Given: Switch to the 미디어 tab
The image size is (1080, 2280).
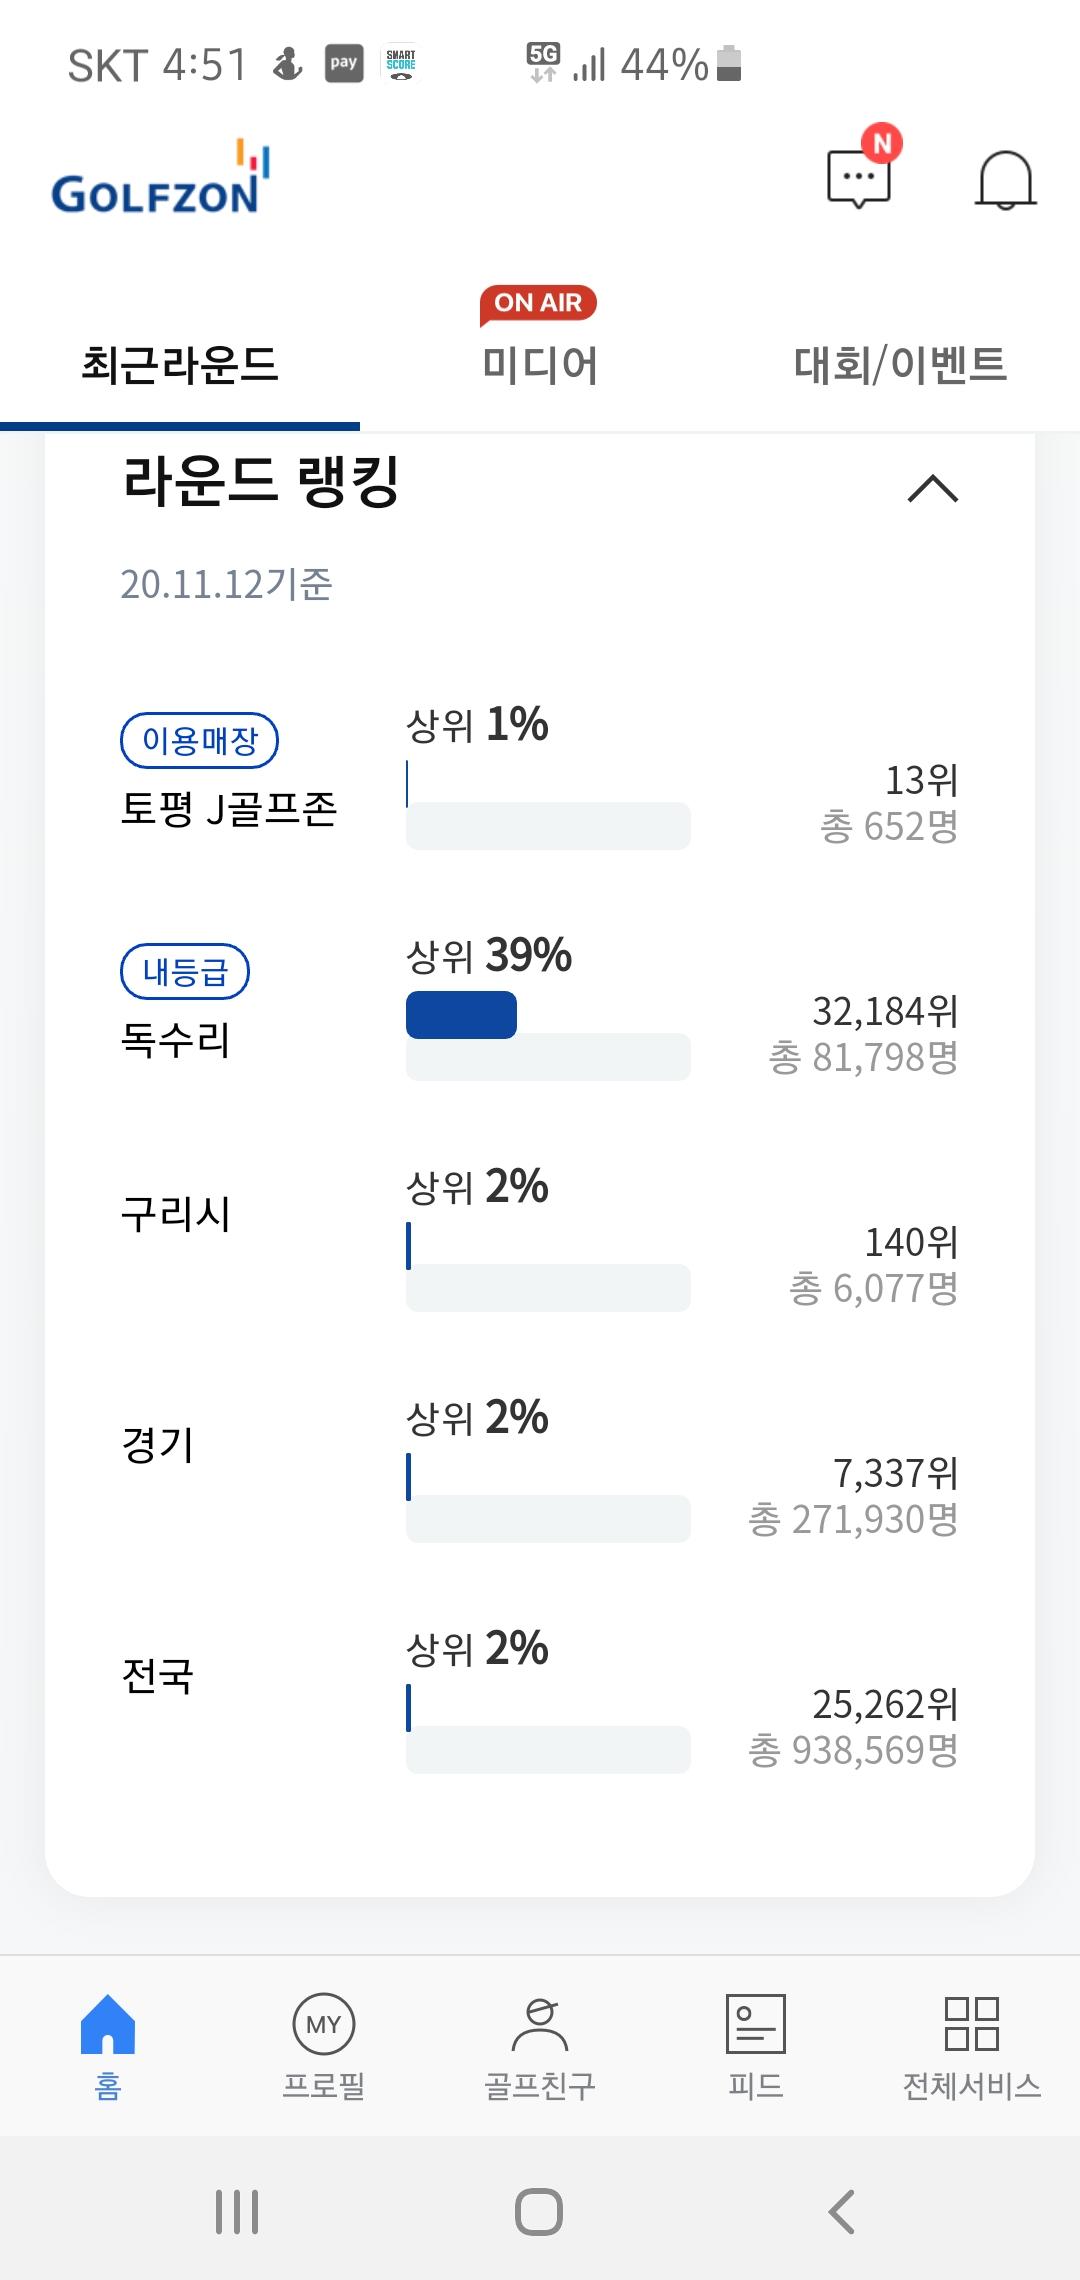Looking at the screenshot, I should coord(540,364).
